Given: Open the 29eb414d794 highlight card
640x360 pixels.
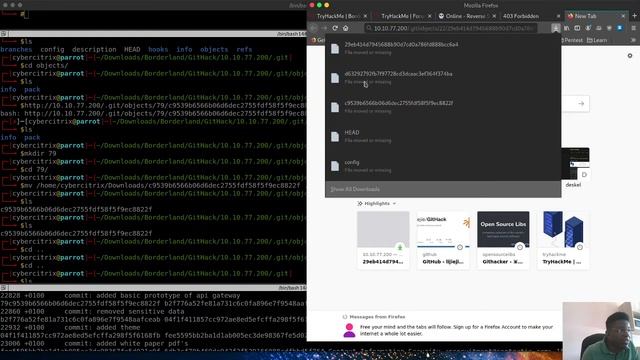Looking at the screenshot, I should [383, 240].
